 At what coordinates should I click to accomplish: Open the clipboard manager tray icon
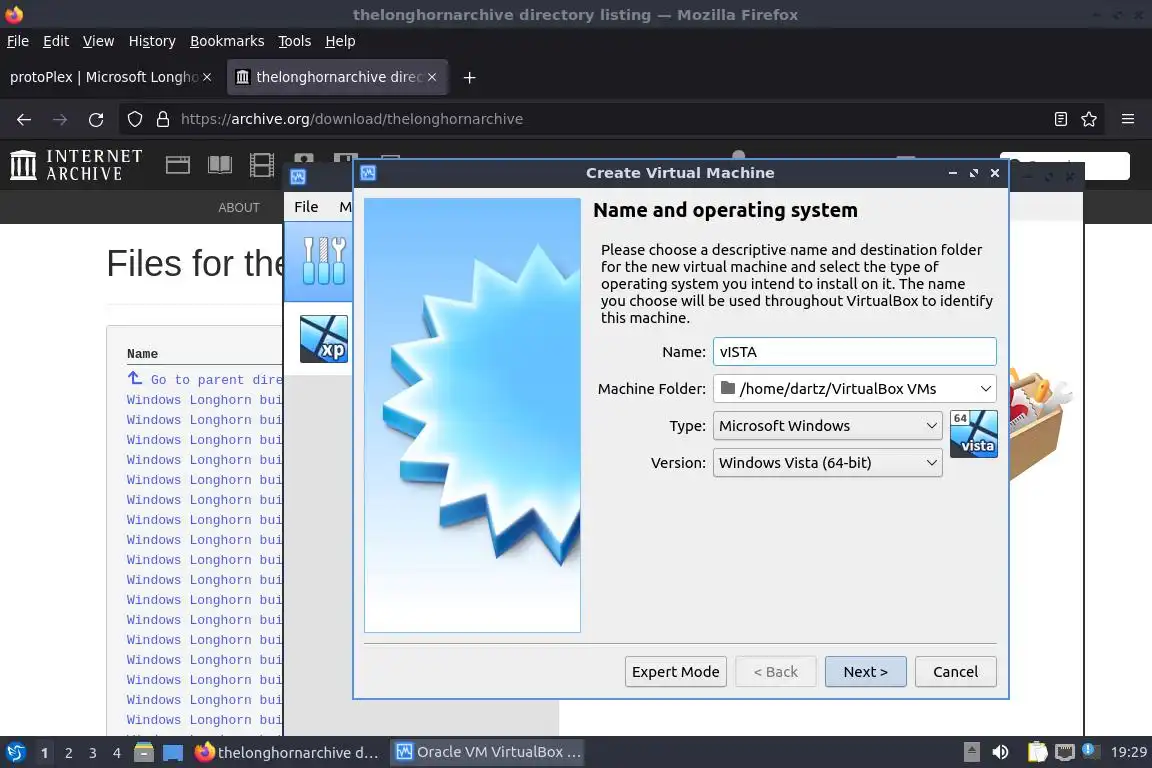[x=1037, y=753]
